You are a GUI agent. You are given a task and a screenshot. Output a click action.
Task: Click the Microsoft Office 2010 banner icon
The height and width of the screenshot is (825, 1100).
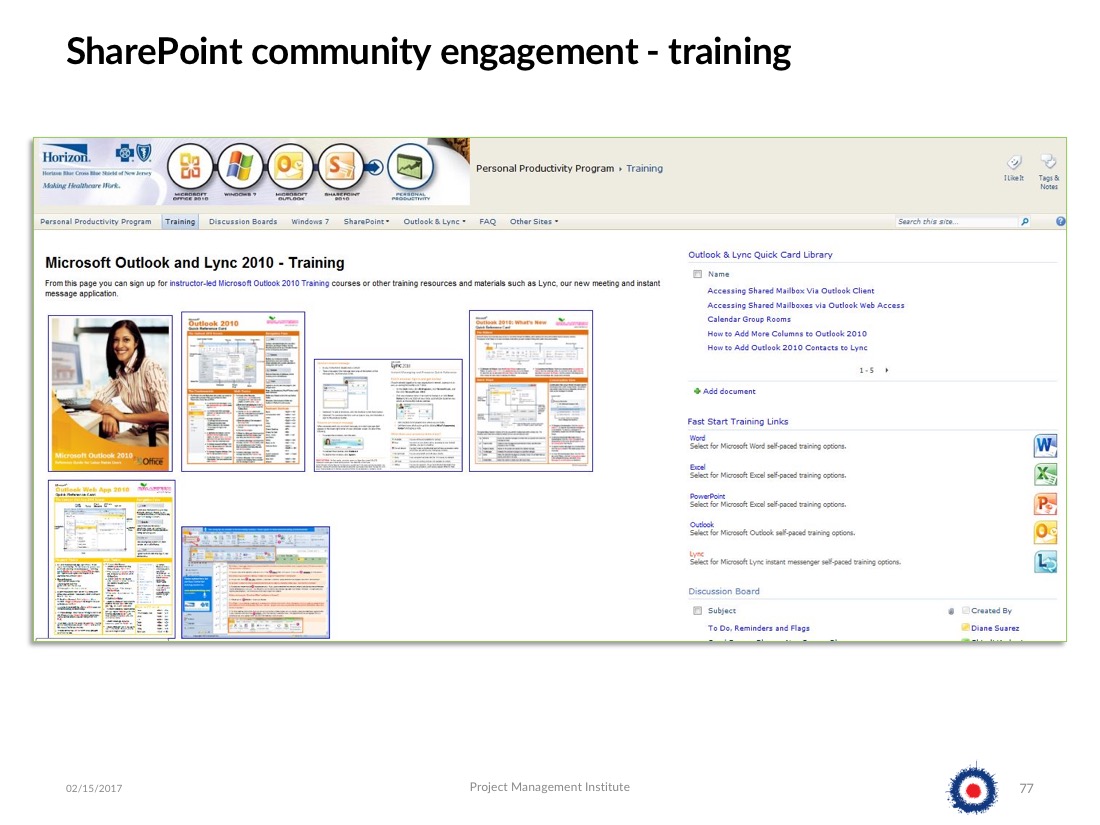pyautogui.click(x=191, y=167)
